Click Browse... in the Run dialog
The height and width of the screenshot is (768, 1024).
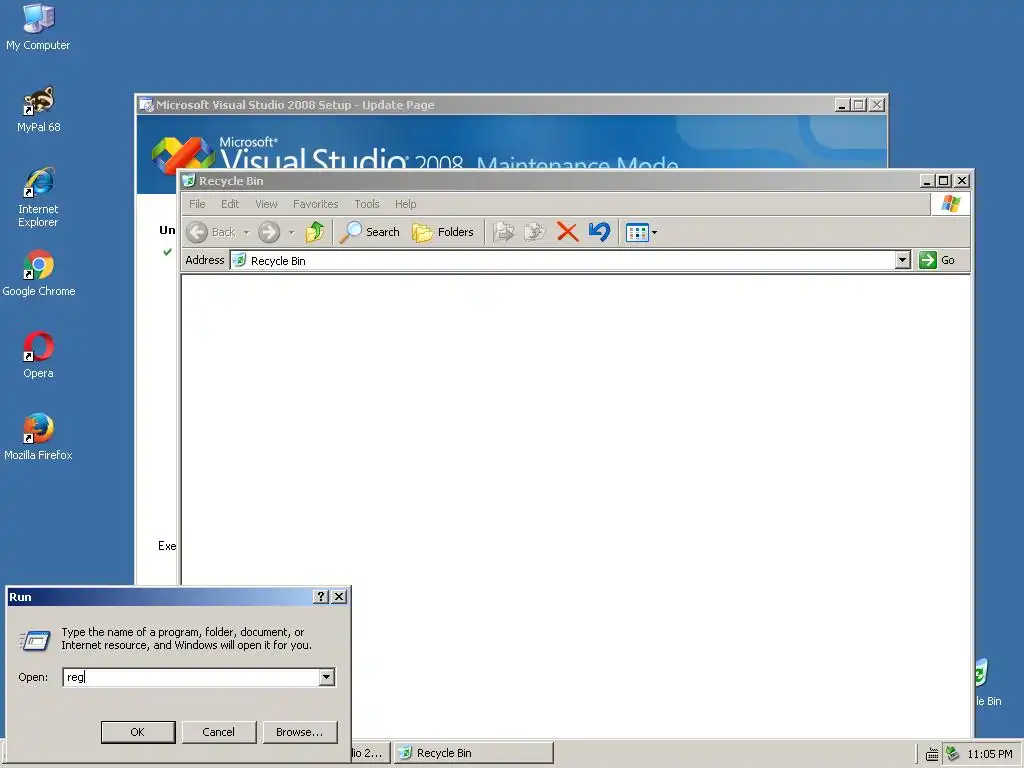299,731
